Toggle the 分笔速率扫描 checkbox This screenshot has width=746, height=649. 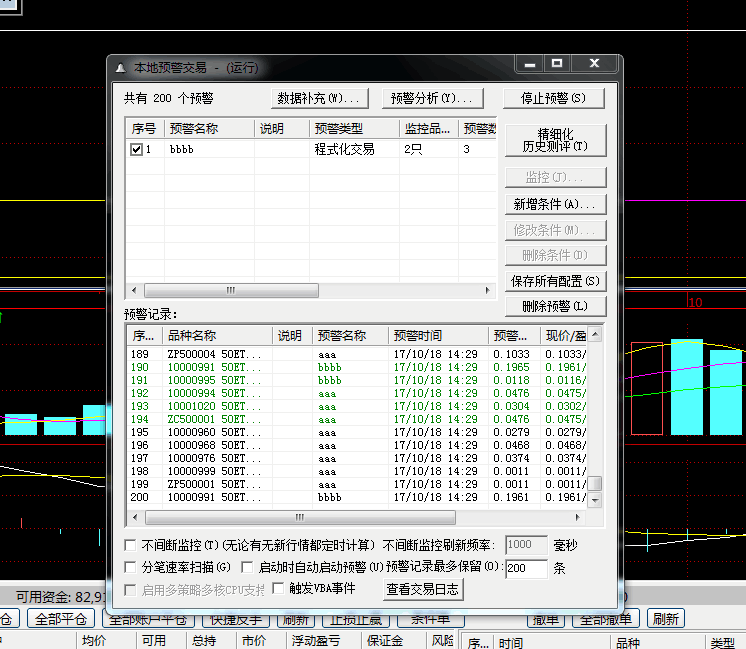tap(130, 567)
